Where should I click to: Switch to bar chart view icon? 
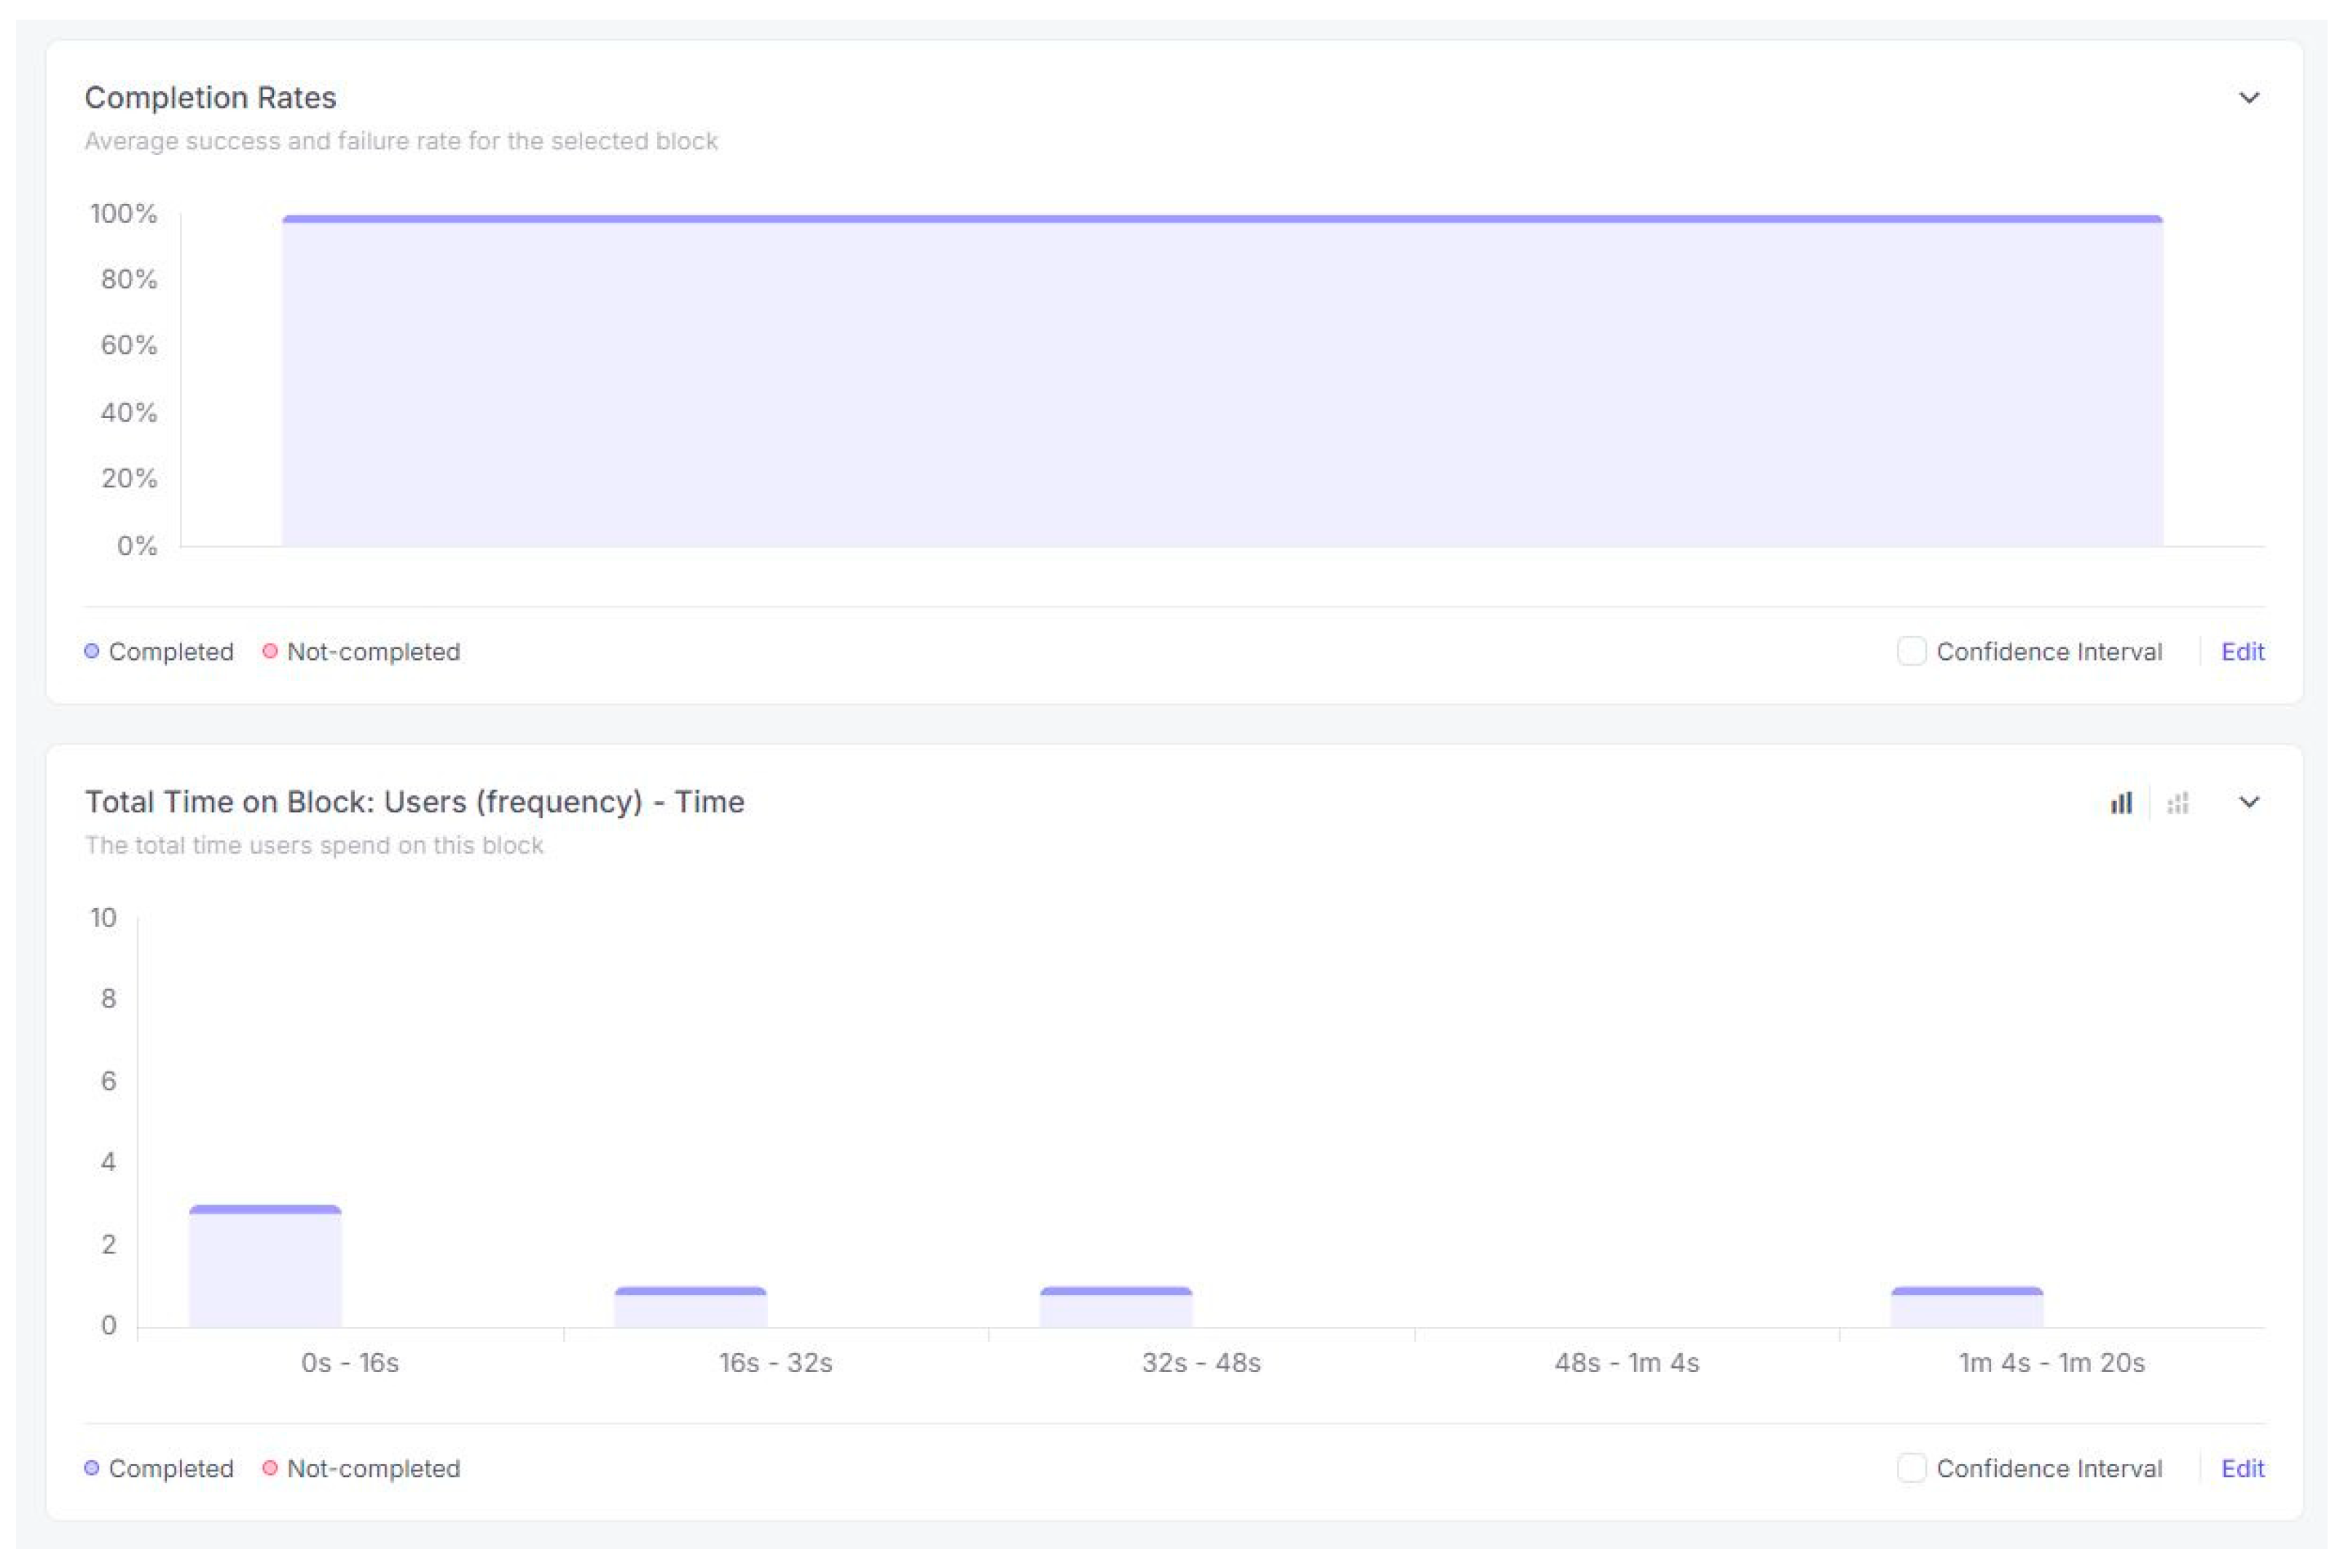click(x=2121, y=803)
